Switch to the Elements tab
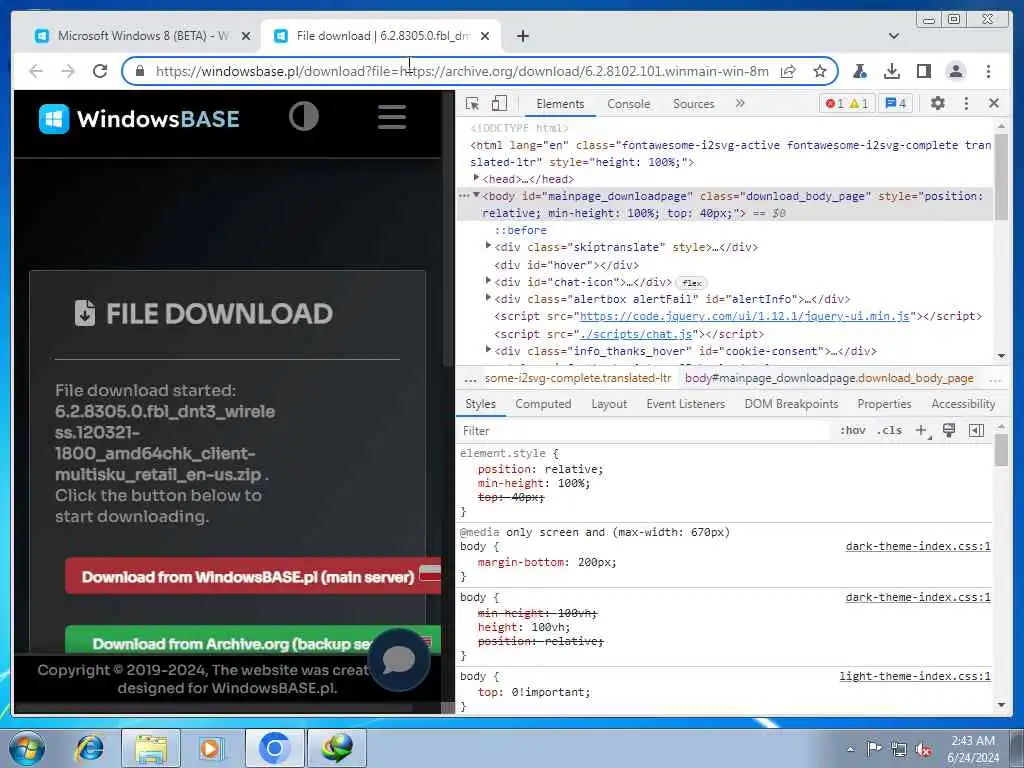1024x768 pixels. 560,103
